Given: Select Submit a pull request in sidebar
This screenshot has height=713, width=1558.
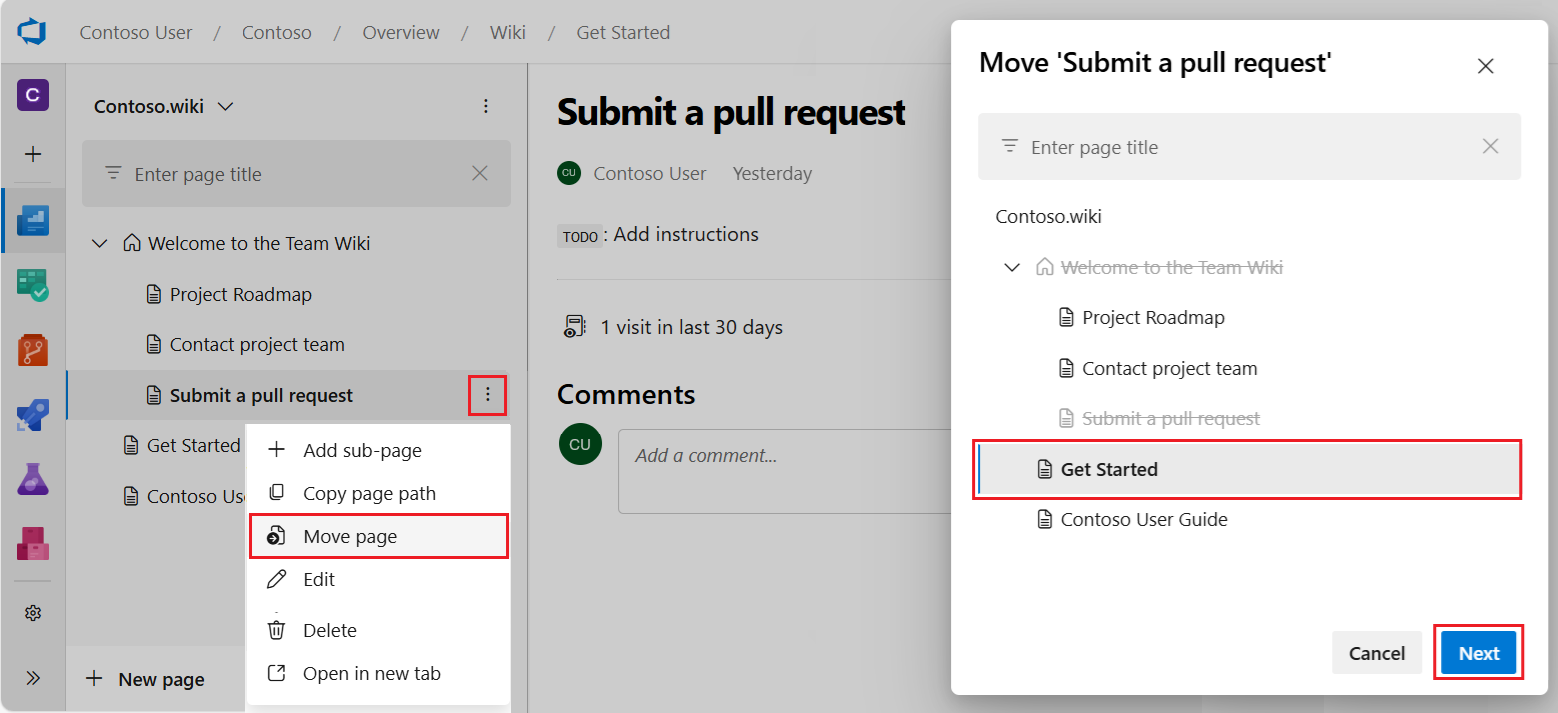Looking at the screenshot, I should (x=261, y=395).
